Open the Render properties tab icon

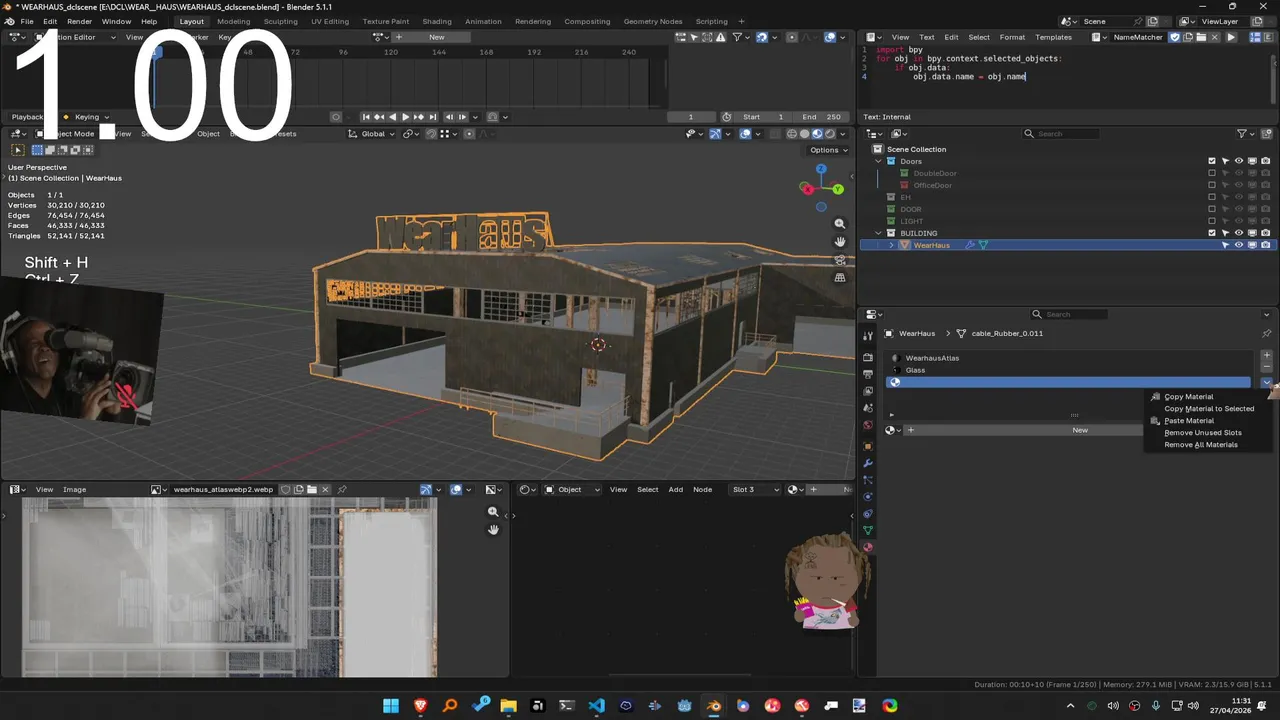point(868,357)
